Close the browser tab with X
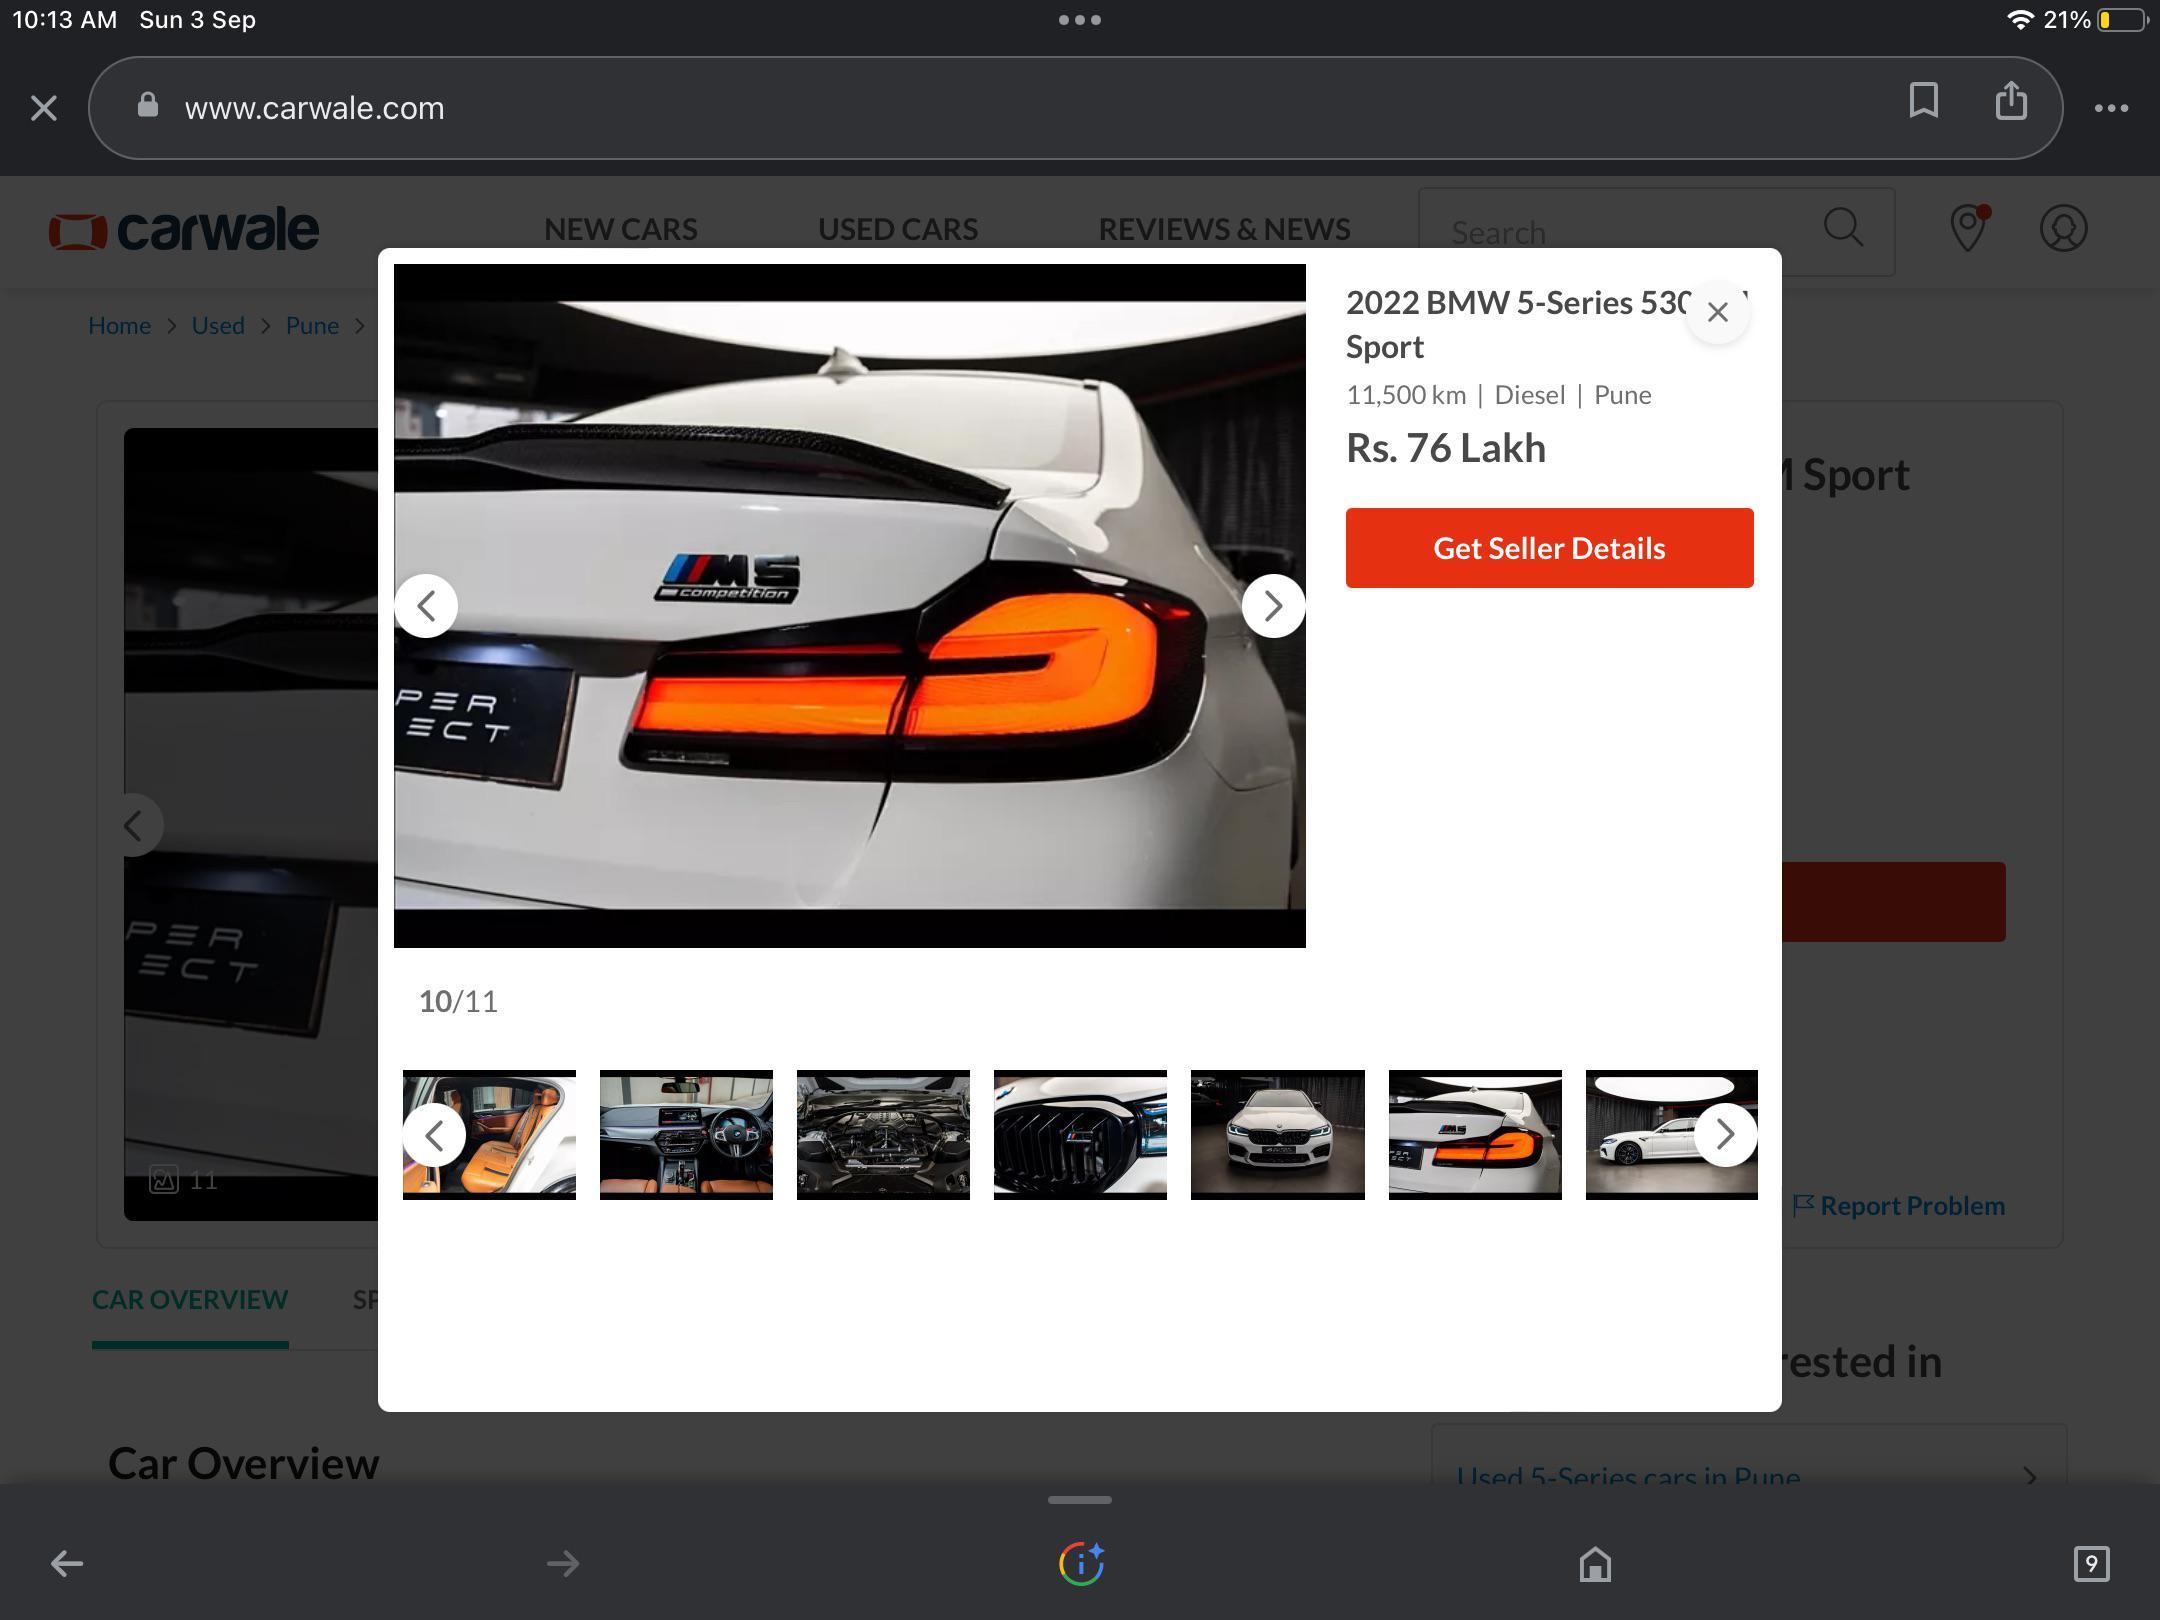This screenshot has height=1620, width=2160. click(x=44, y=108)
